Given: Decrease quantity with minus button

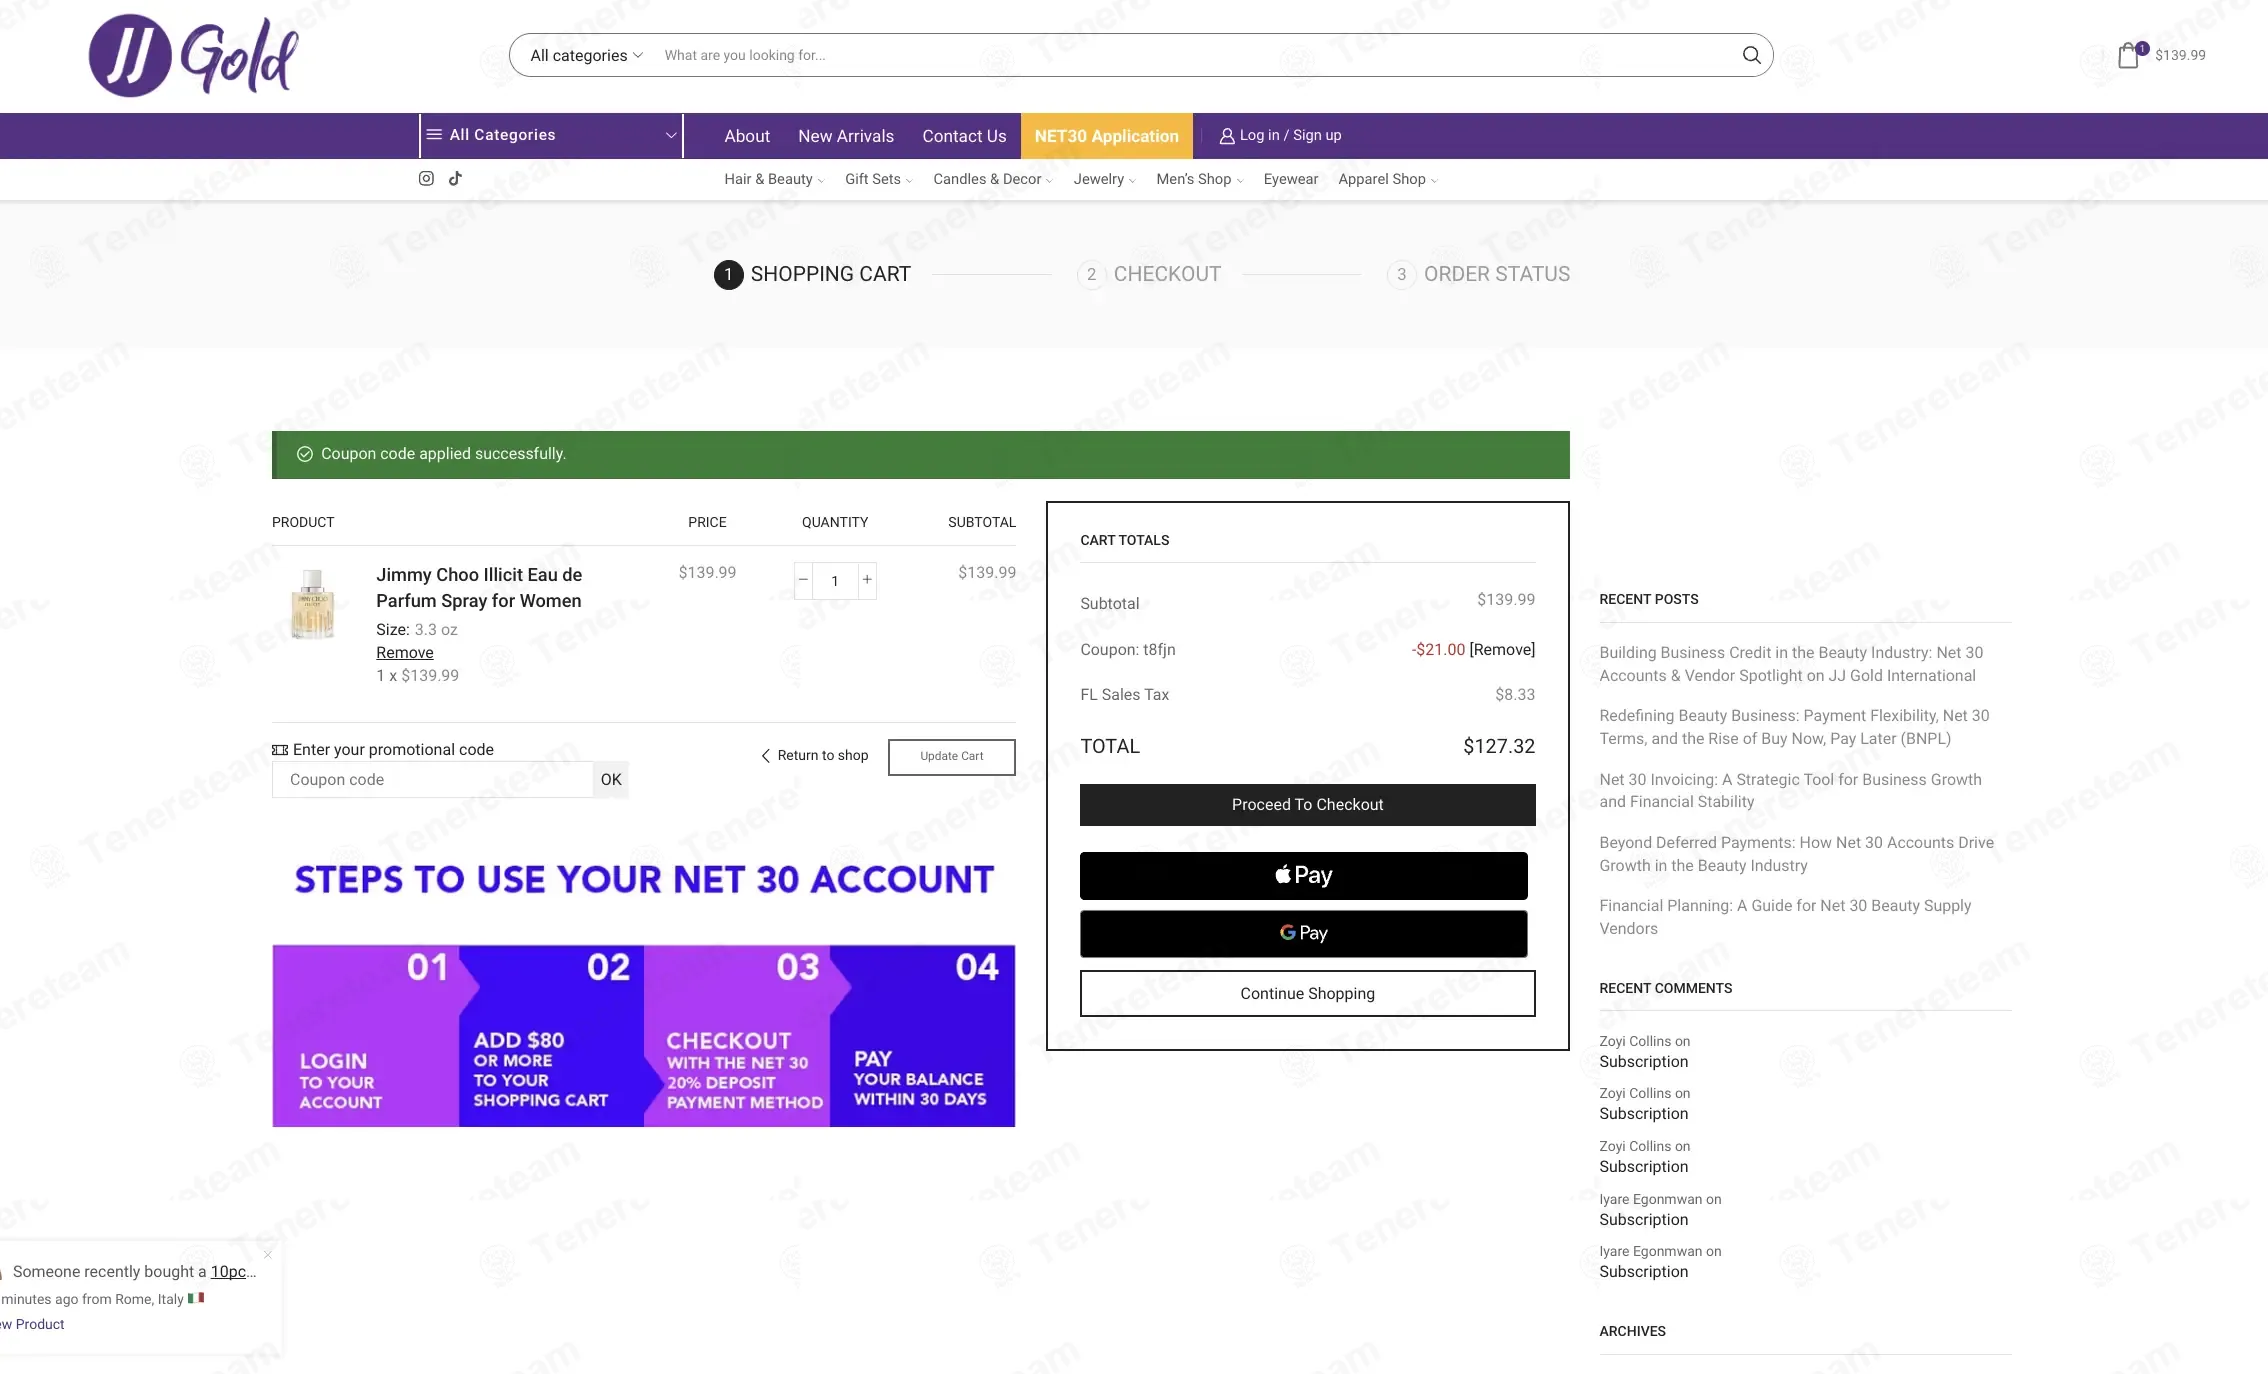Looking at the screenshot, I should click(803, 580).
